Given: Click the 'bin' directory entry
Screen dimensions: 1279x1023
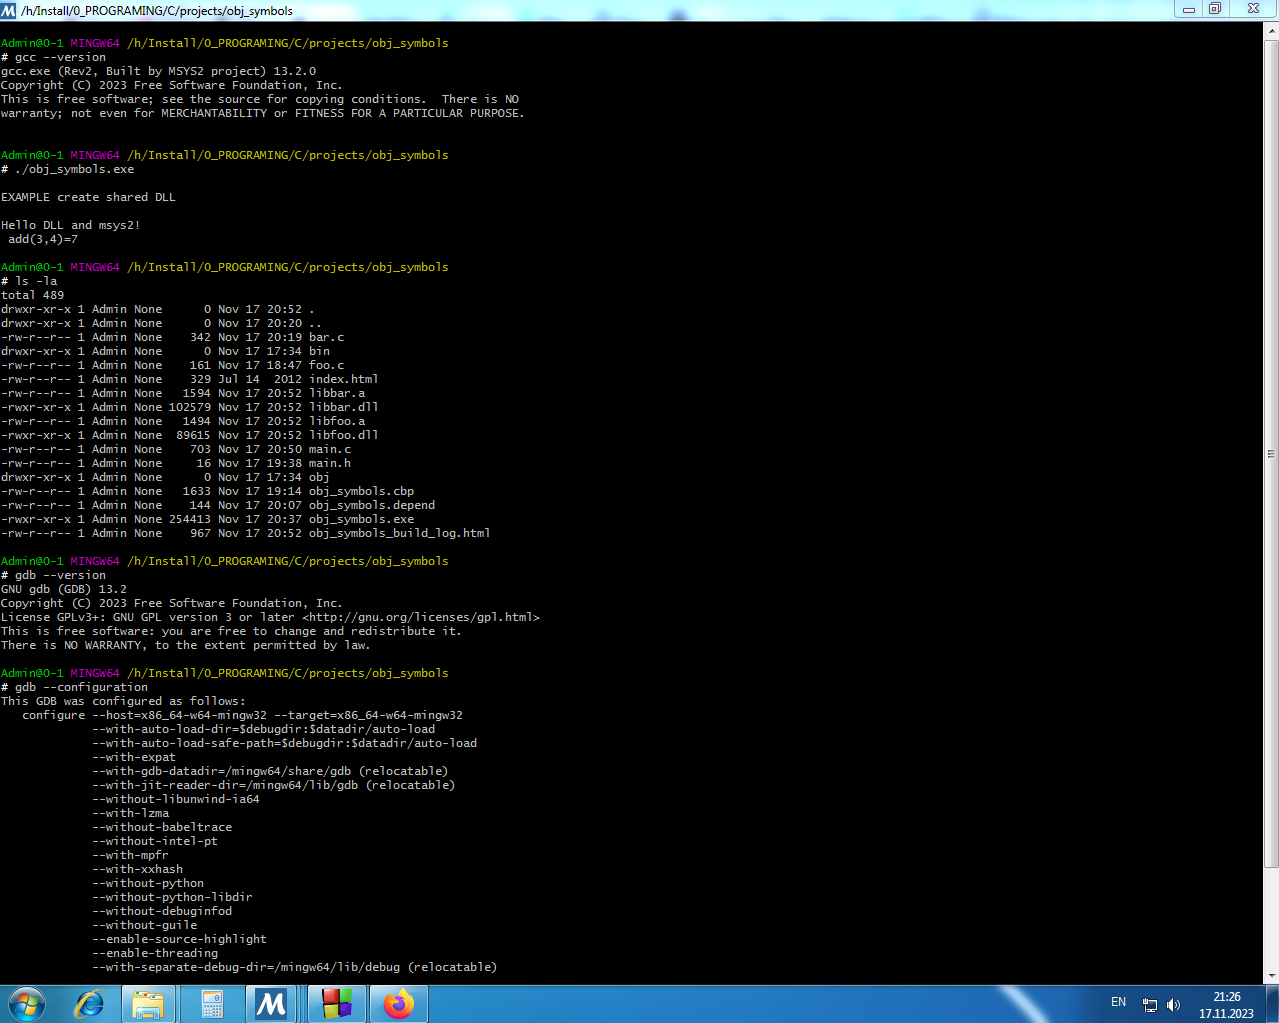Looking at the screenshot, I should pyautogui.click(x=165, y=351).
